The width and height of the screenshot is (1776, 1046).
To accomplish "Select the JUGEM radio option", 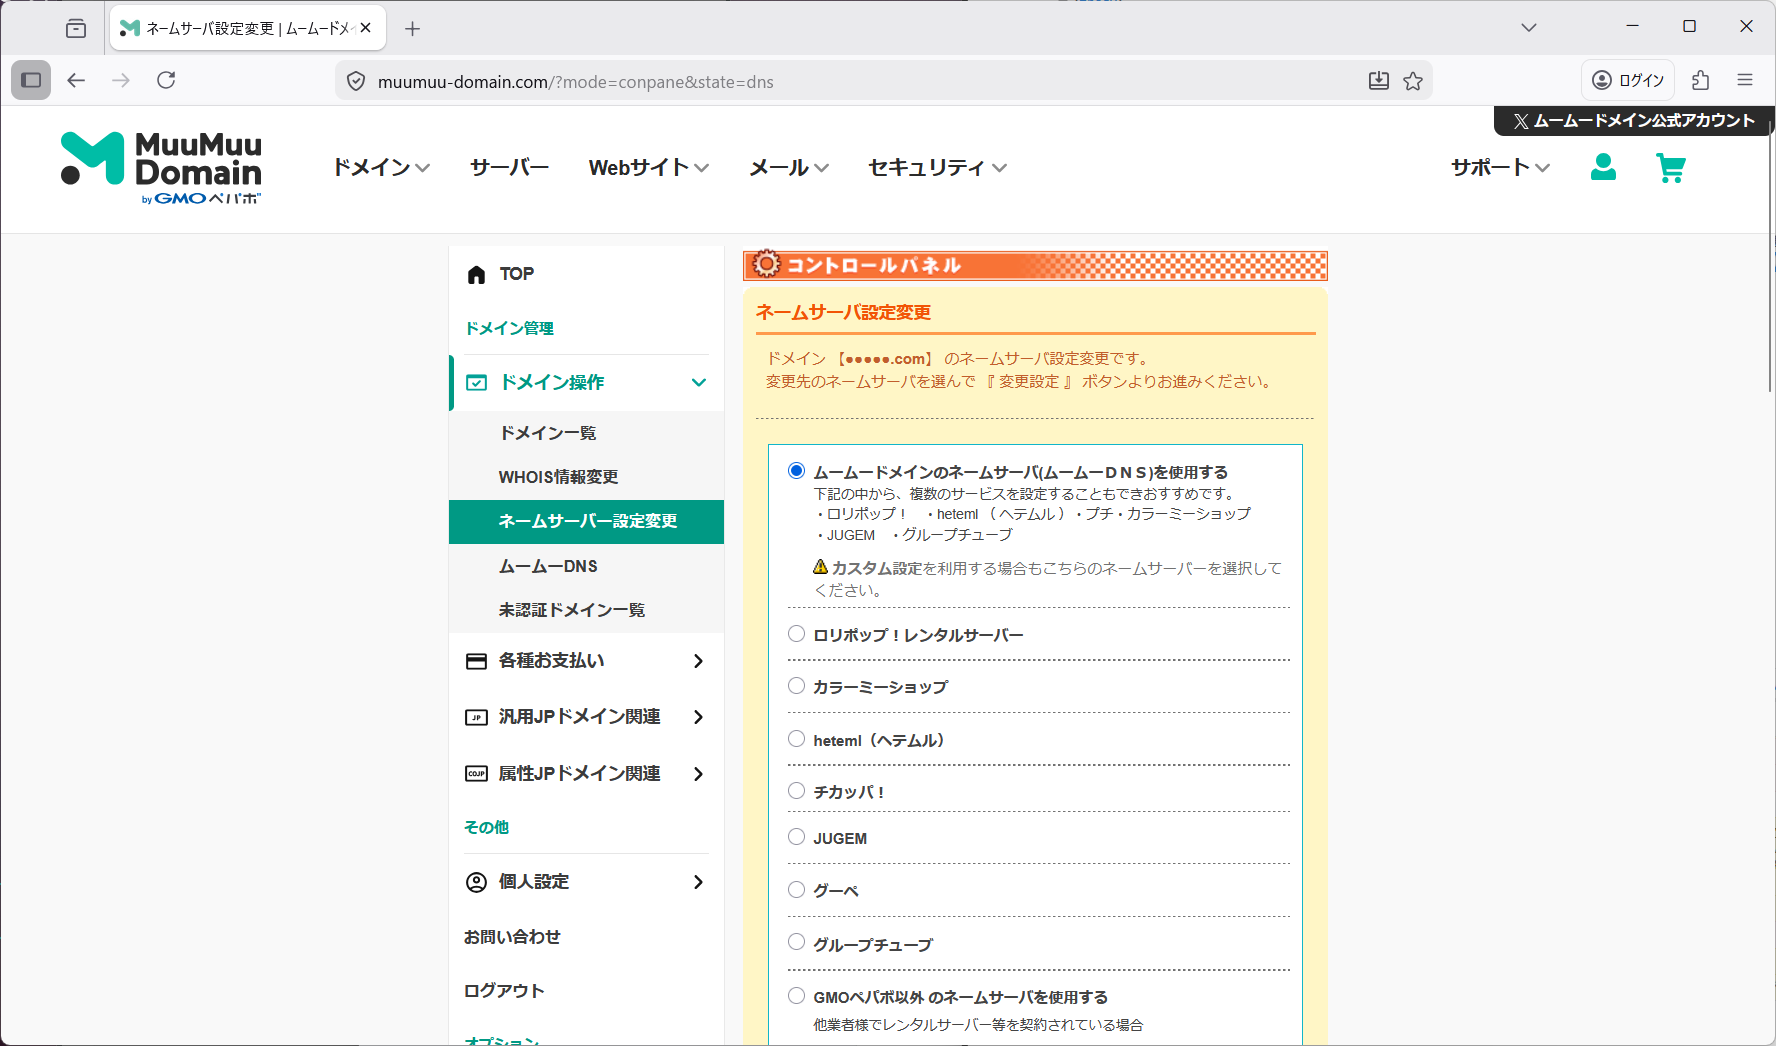I will [796, 837].
